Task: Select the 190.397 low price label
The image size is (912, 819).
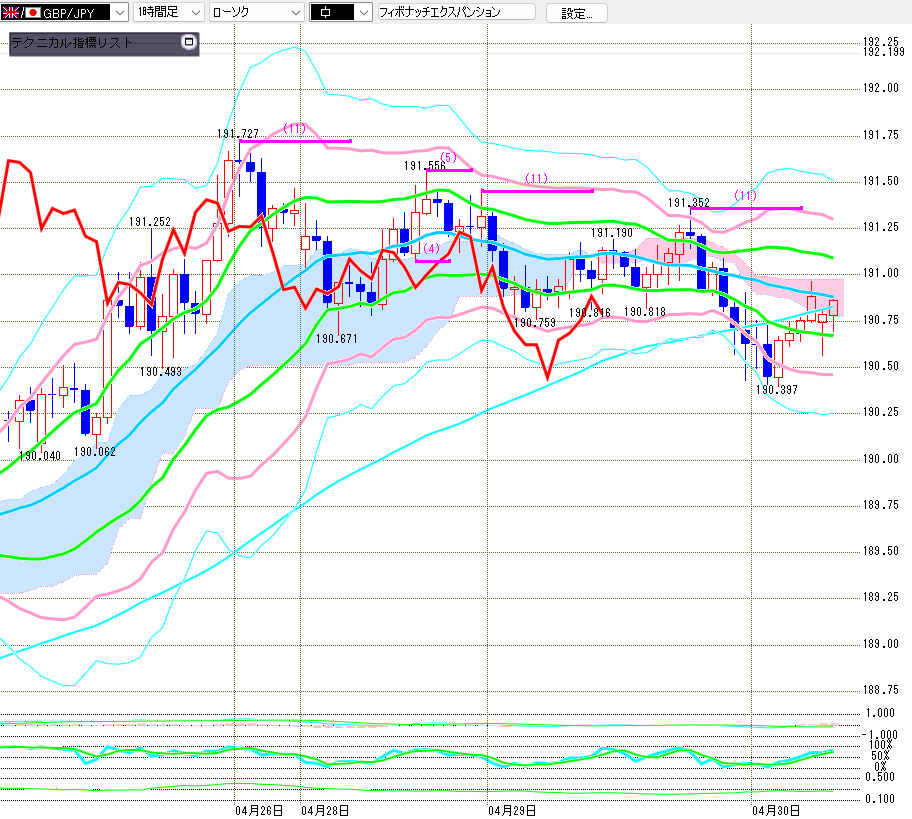Action: tap(776, 390)
